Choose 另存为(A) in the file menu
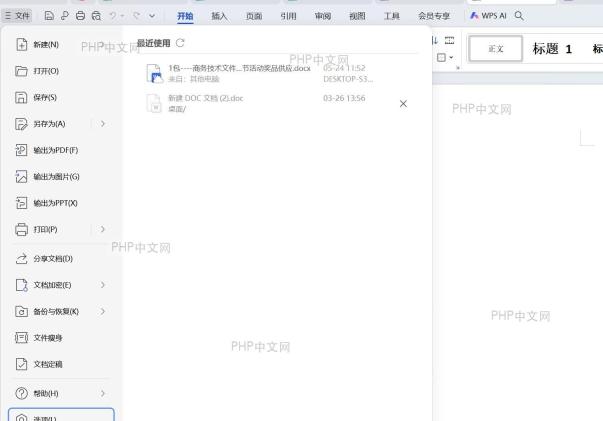The width and height of the screenshot is (603, 421). pyautogui.click(x=50, y=124)
